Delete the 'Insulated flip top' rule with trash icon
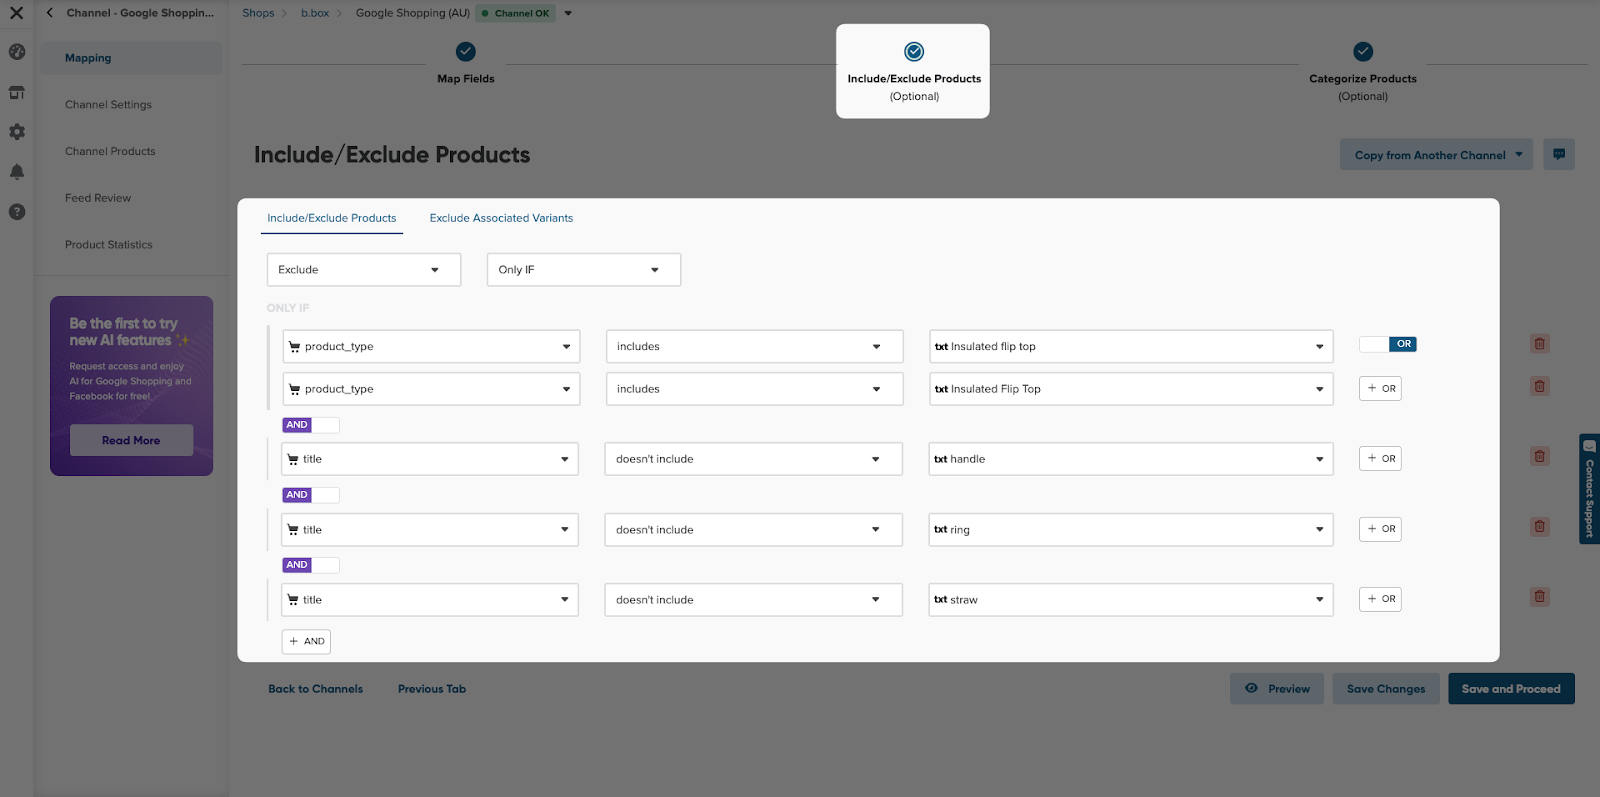 point(1540,344)
